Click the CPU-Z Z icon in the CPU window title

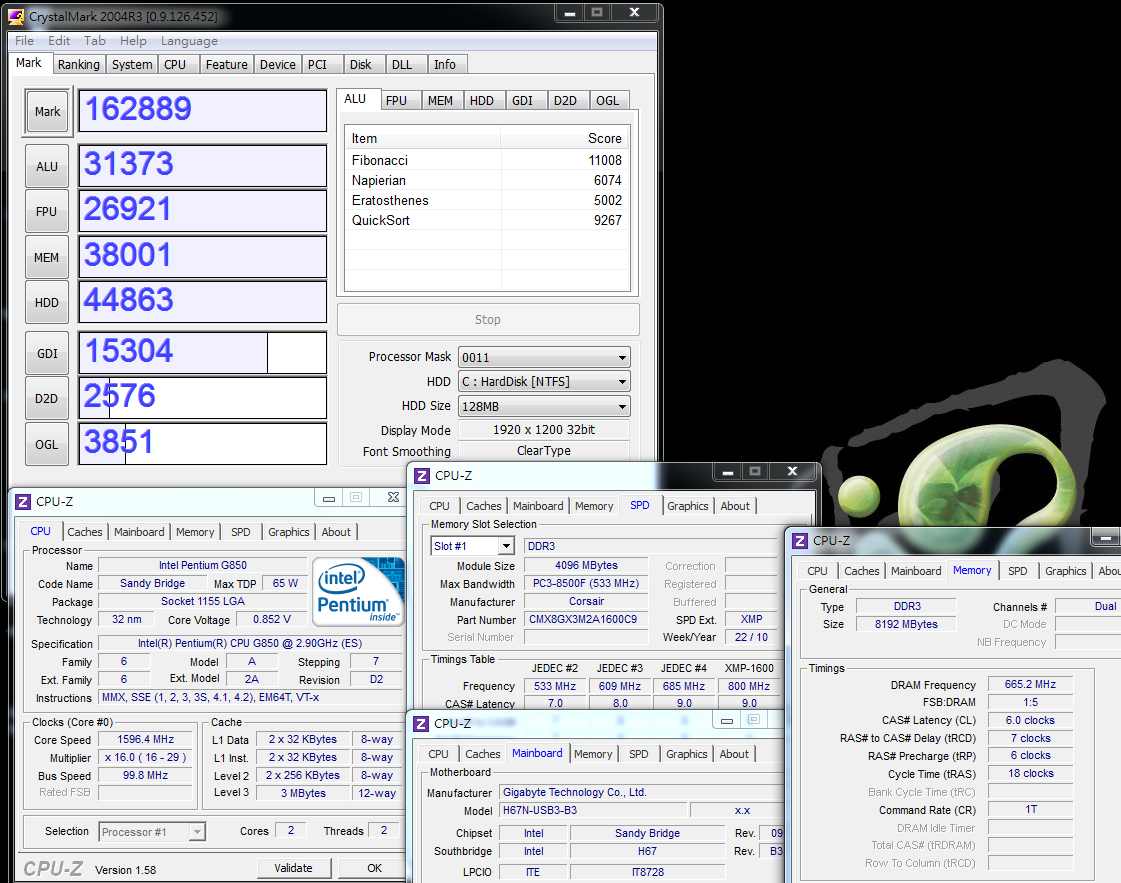tap(23, 502)
